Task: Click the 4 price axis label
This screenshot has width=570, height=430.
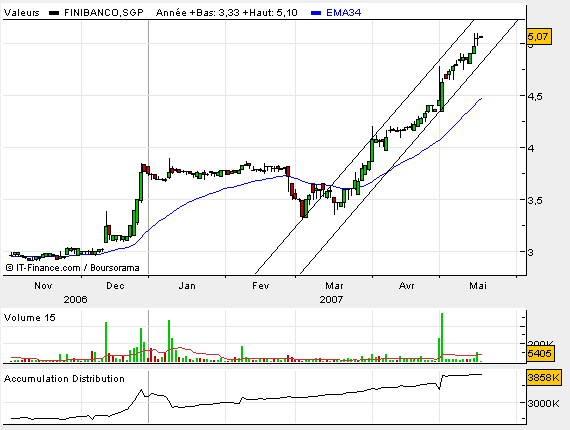Action: 531,148
